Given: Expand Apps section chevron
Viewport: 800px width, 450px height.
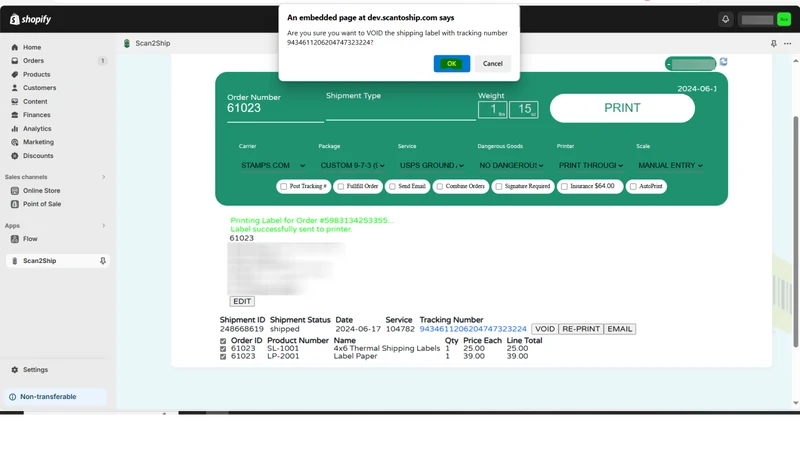Looking at the screenshot, I should (104, 226).
